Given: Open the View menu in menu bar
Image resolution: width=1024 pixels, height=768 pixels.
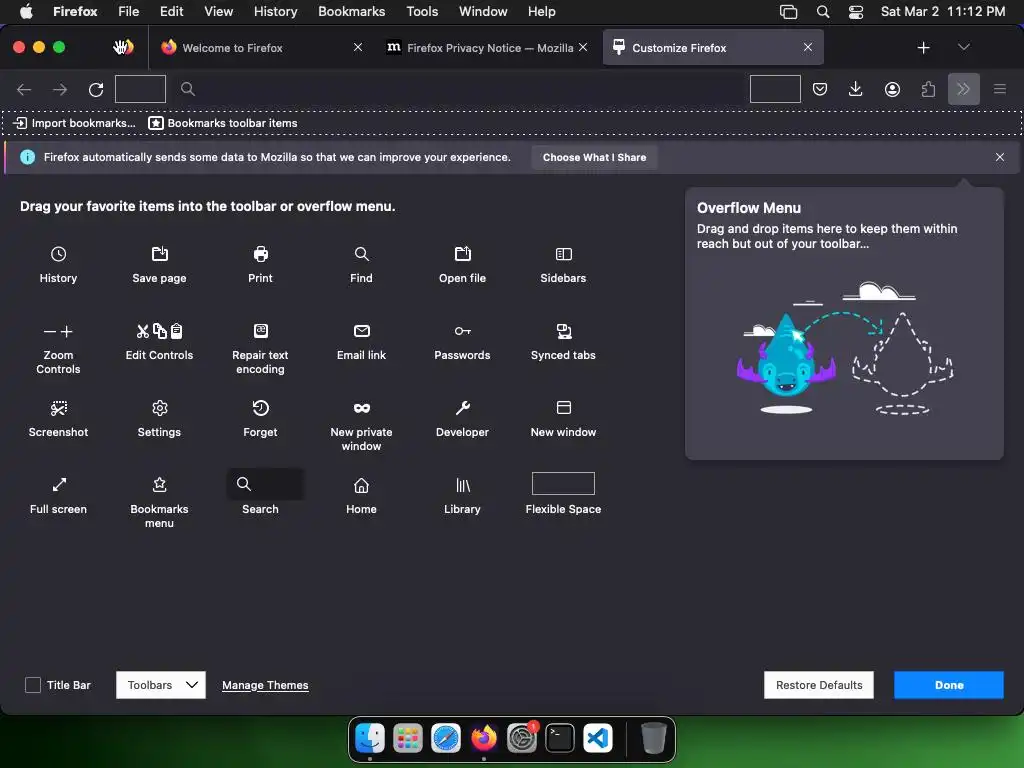Looking at the screenshot, I should click(x=218, y=11).
